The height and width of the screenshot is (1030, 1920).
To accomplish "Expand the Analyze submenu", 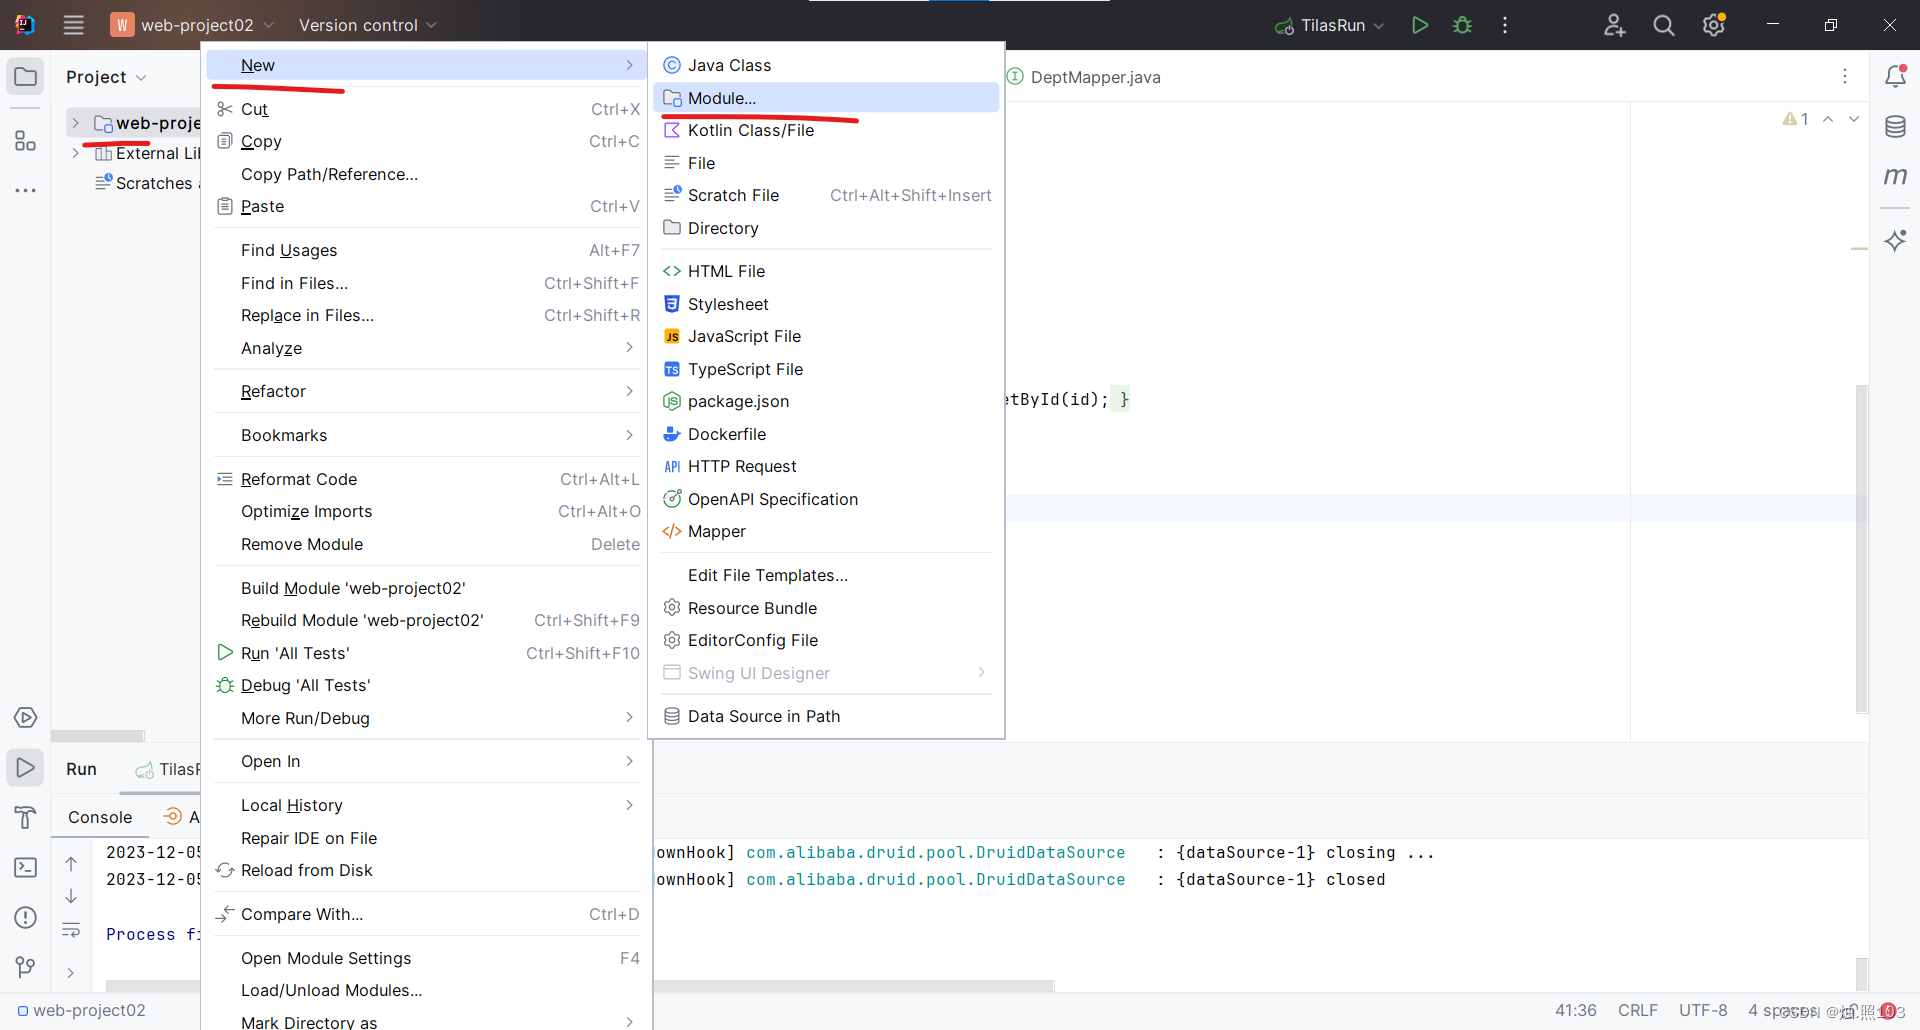I will [427, 348].
